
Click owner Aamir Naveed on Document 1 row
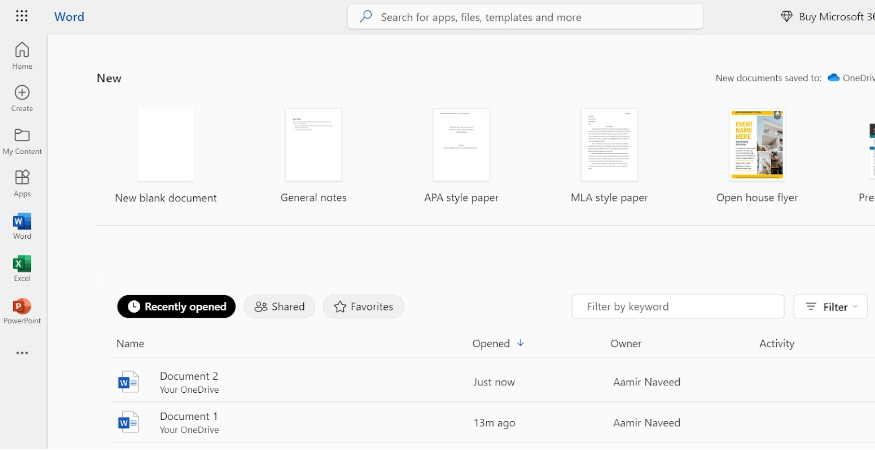click(x=646, y=423)
